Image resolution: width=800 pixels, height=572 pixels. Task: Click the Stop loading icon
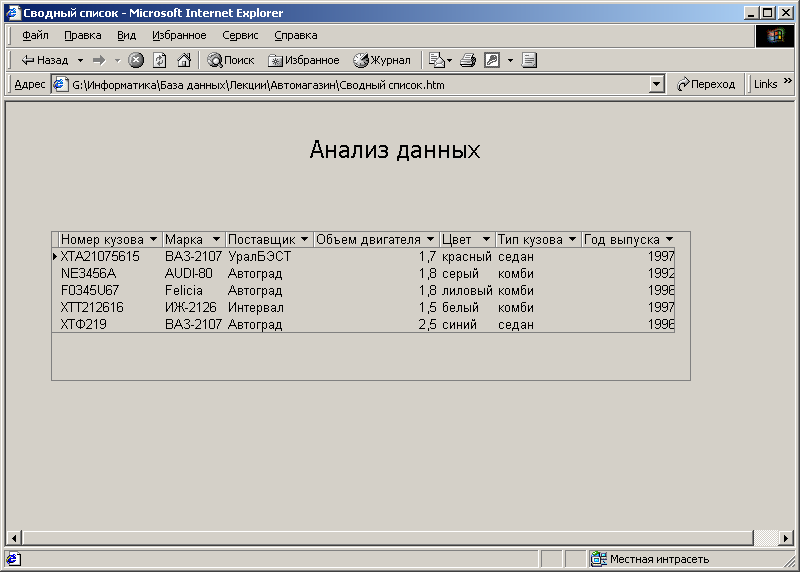click(136, 60)
